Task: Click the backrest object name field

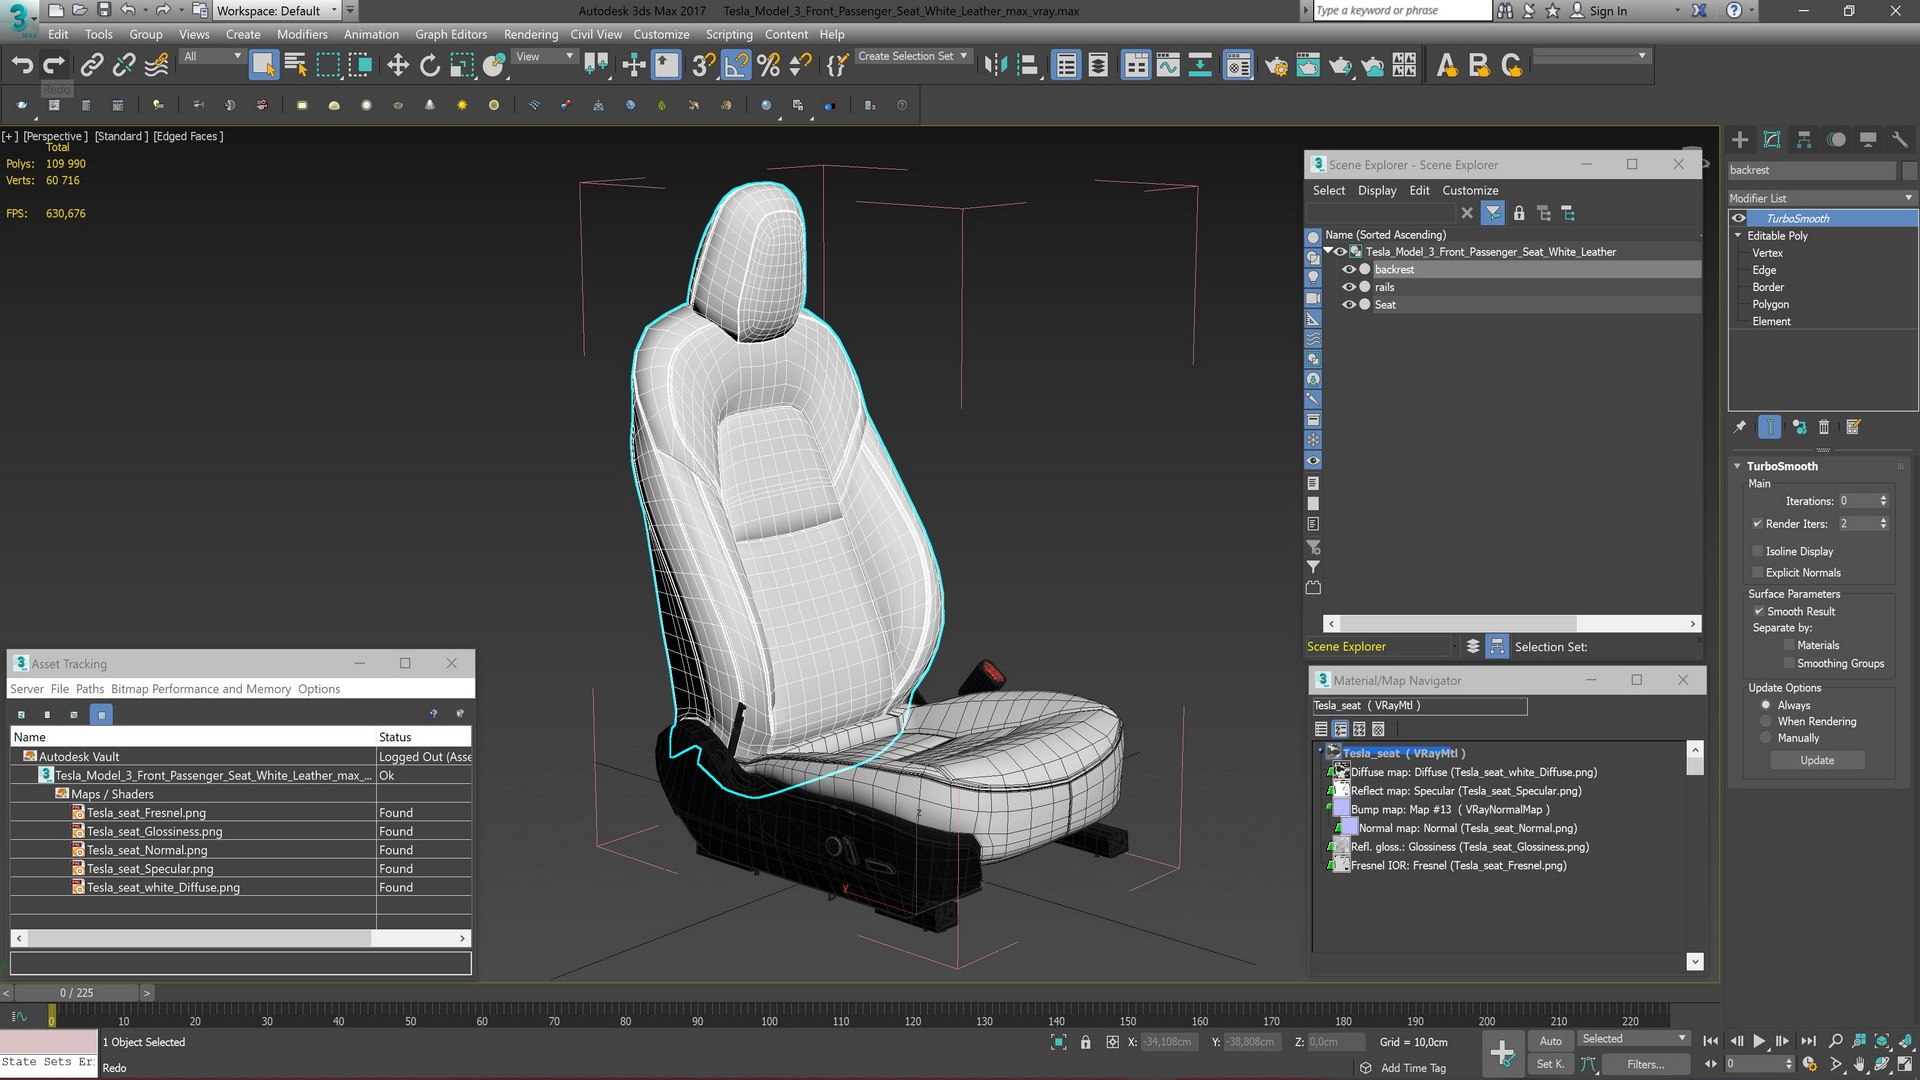Action: pyautogui.click(x=1812, y=171)
